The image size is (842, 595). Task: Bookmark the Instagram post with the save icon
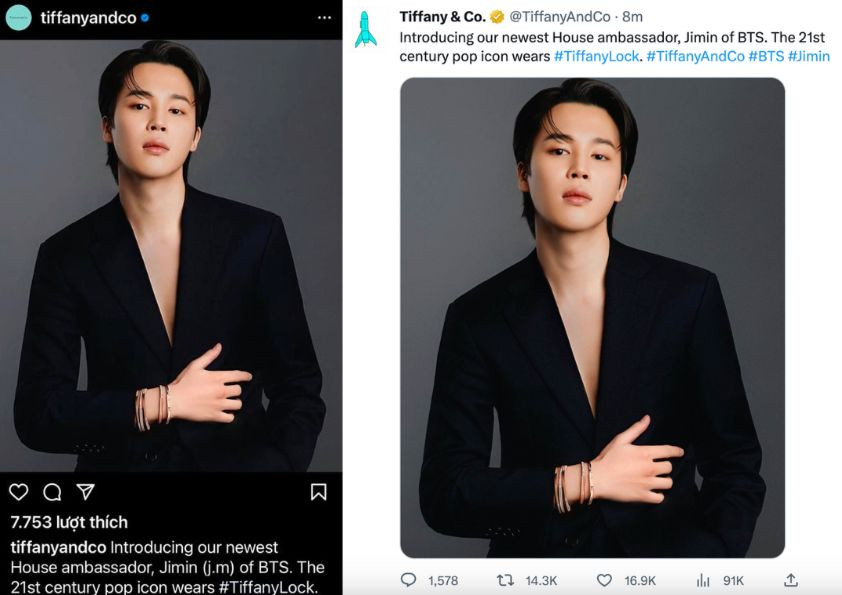click(x=321, y=491)
